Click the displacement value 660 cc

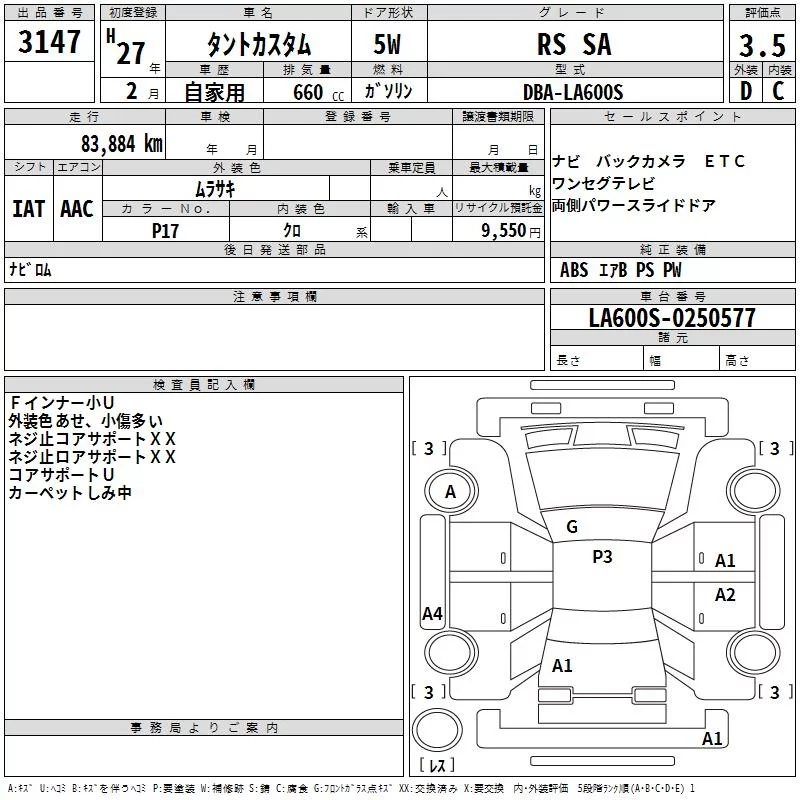pos(318,93)
